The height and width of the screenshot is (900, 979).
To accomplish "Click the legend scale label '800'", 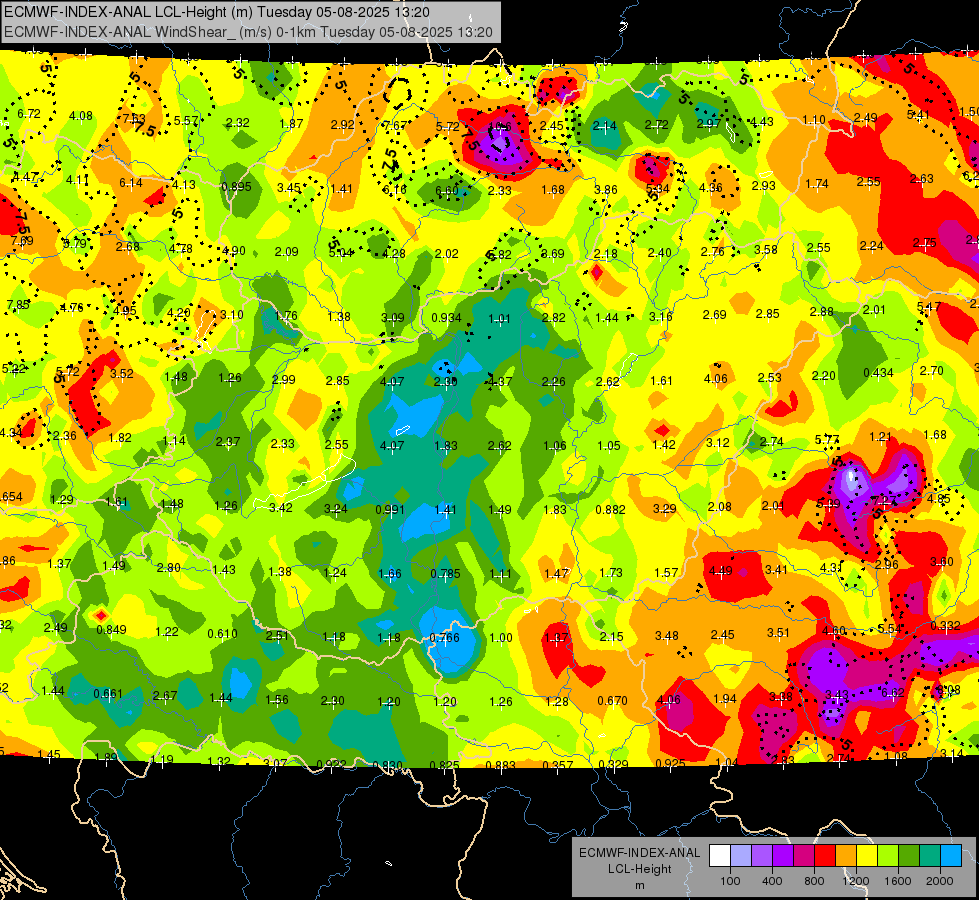I will tap(814, 881).
